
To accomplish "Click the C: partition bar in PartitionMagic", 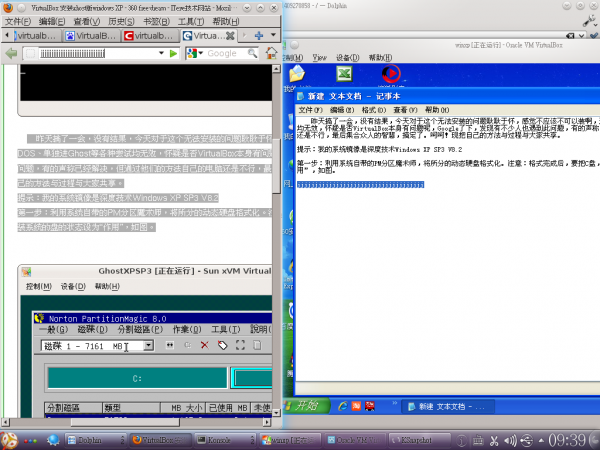I will [x=137, y=378].
